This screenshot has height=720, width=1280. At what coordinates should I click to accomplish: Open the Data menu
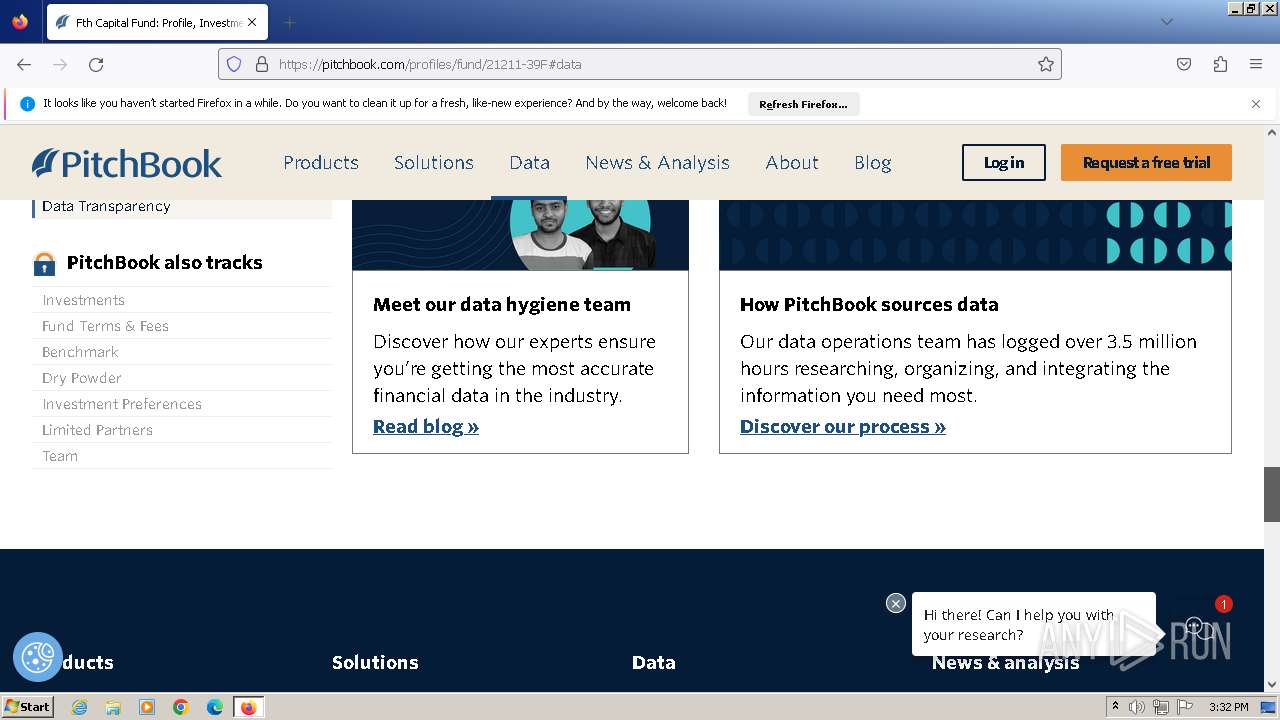[529, 162]
